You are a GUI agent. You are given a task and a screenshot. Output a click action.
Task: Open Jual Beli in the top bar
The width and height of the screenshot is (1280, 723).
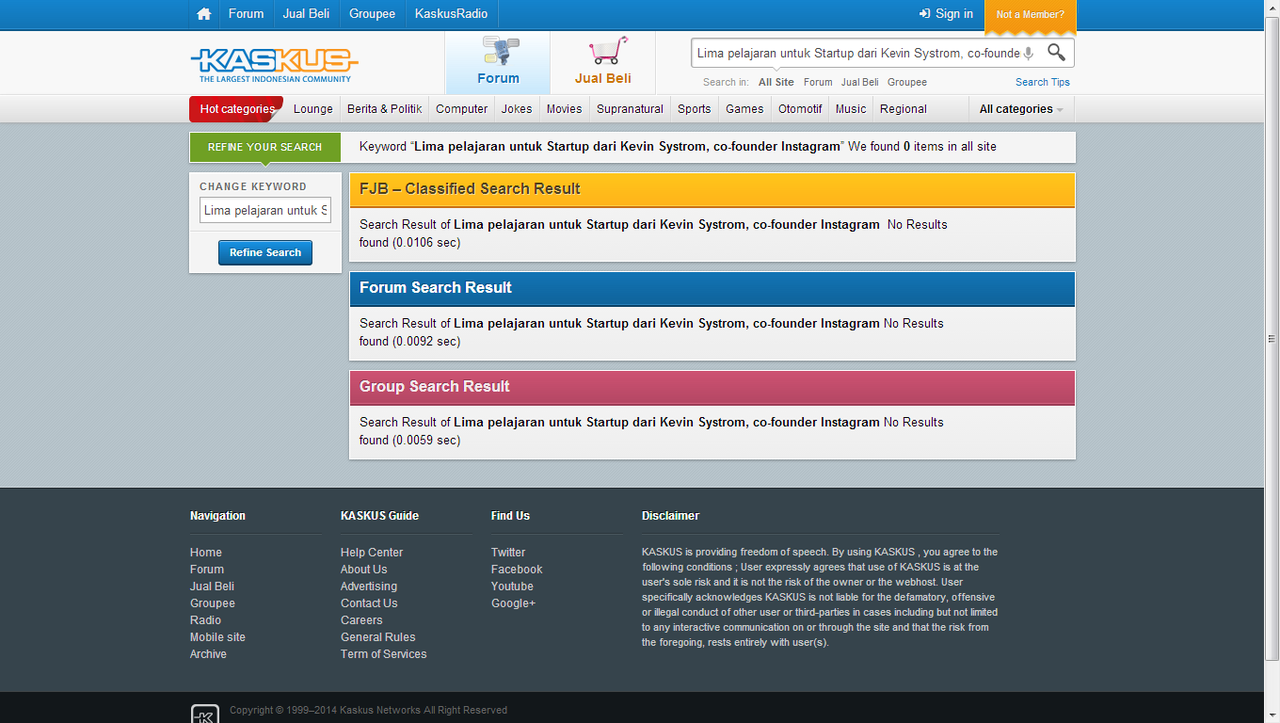point(306,14)
